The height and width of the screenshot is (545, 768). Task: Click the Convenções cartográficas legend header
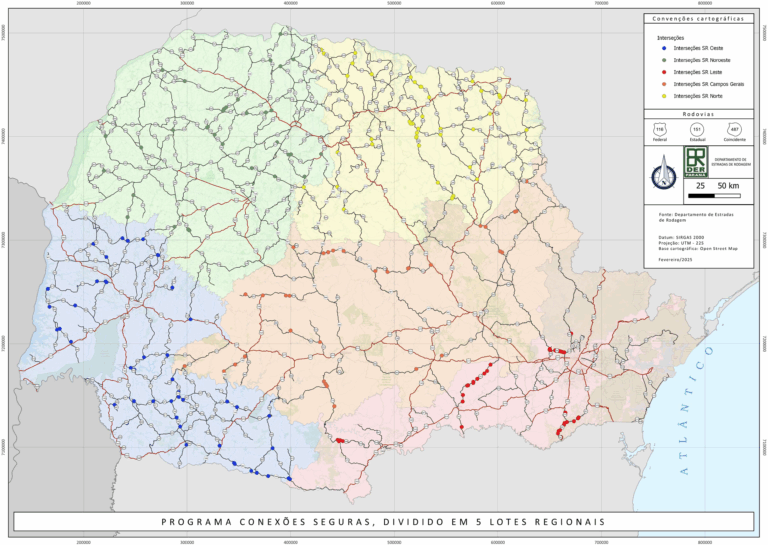[x=697, y=19]
